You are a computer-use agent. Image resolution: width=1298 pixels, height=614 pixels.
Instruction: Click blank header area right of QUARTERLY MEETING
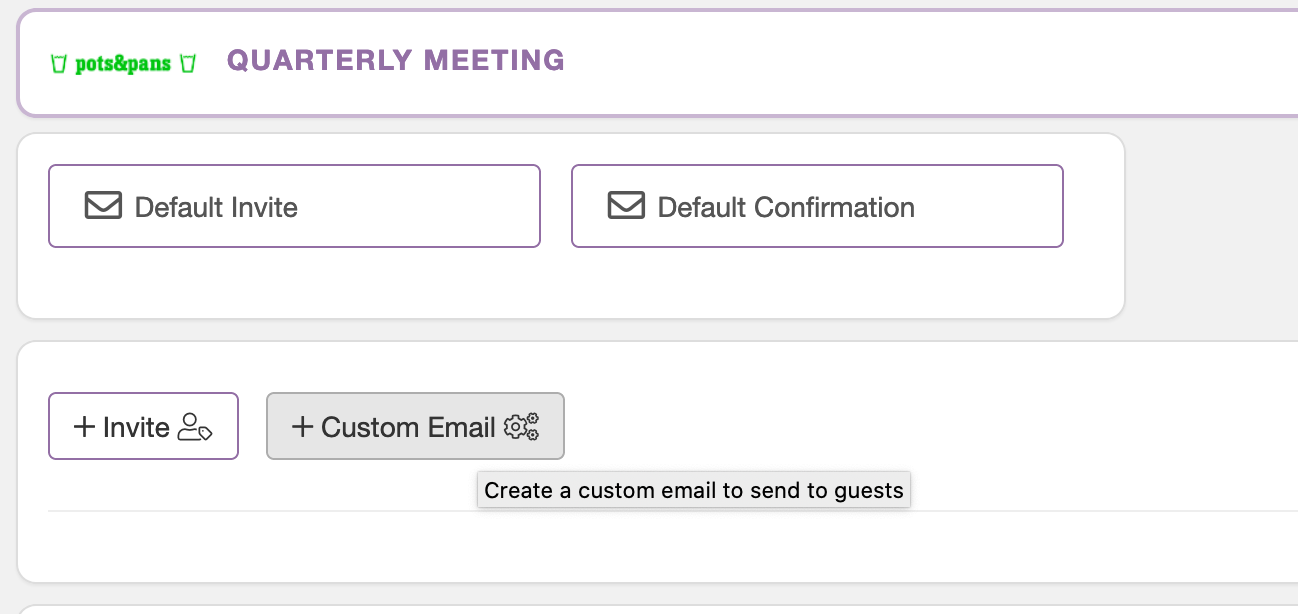click(930, 62)
